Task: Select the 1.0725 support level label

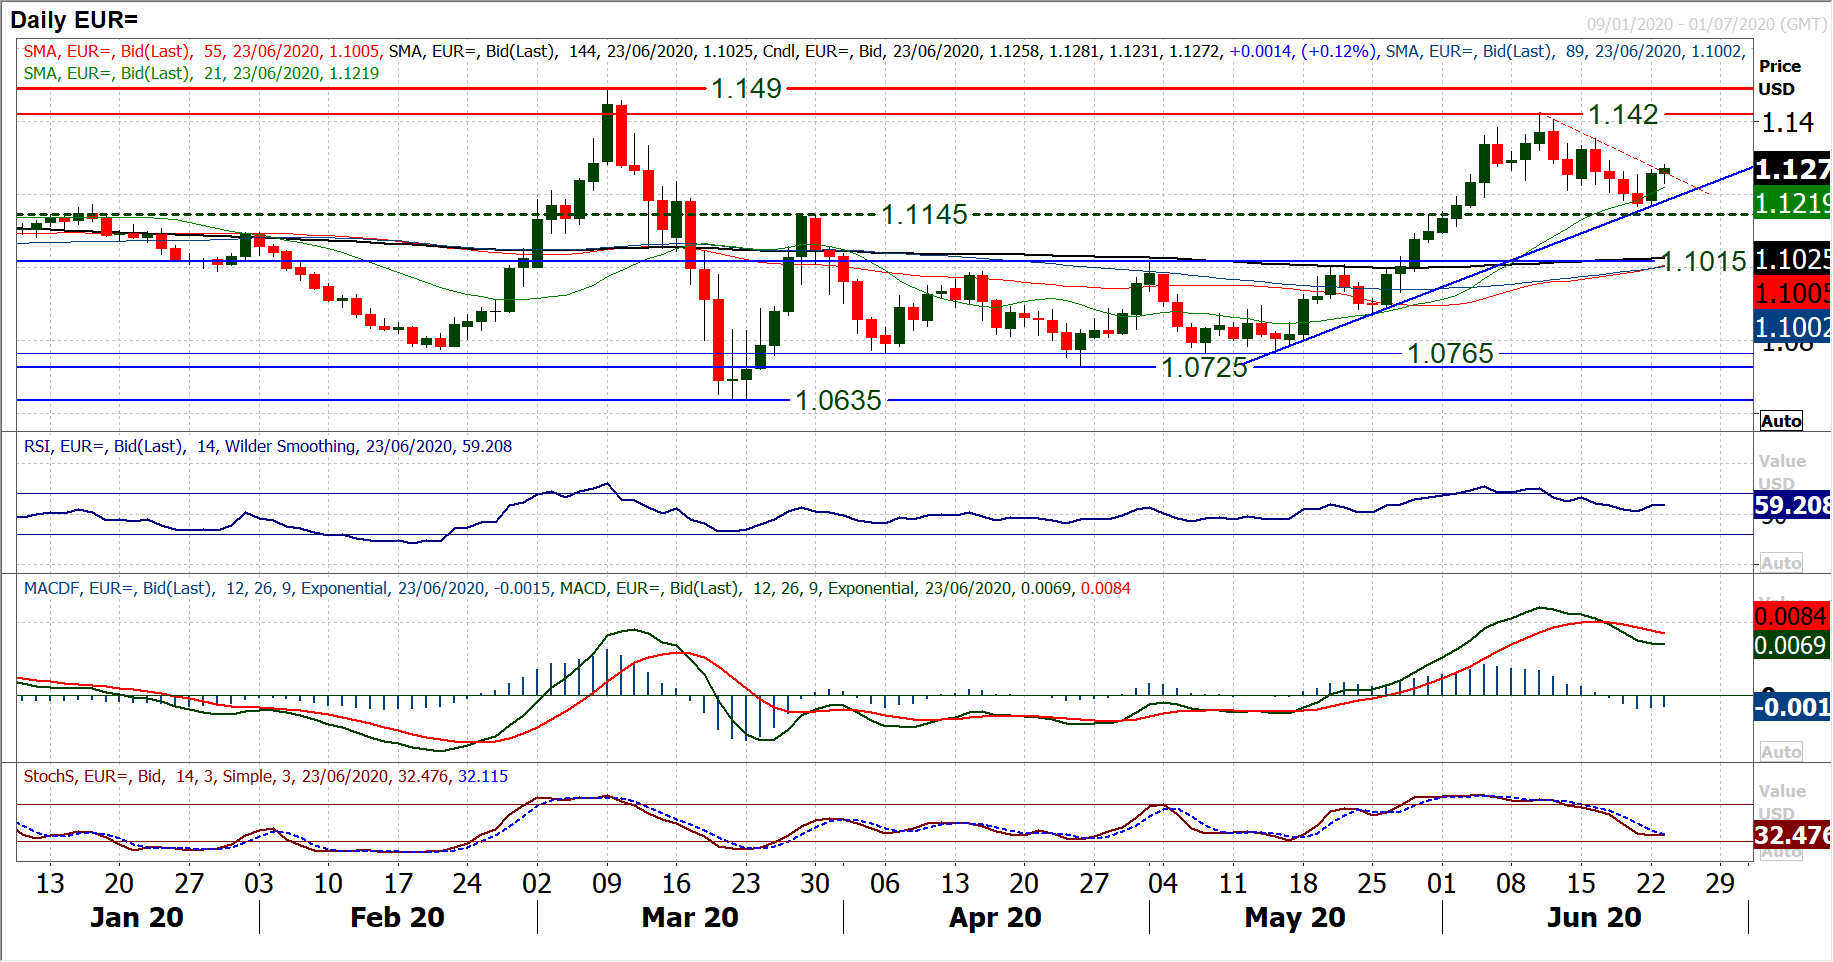Action: (1204, 368)
